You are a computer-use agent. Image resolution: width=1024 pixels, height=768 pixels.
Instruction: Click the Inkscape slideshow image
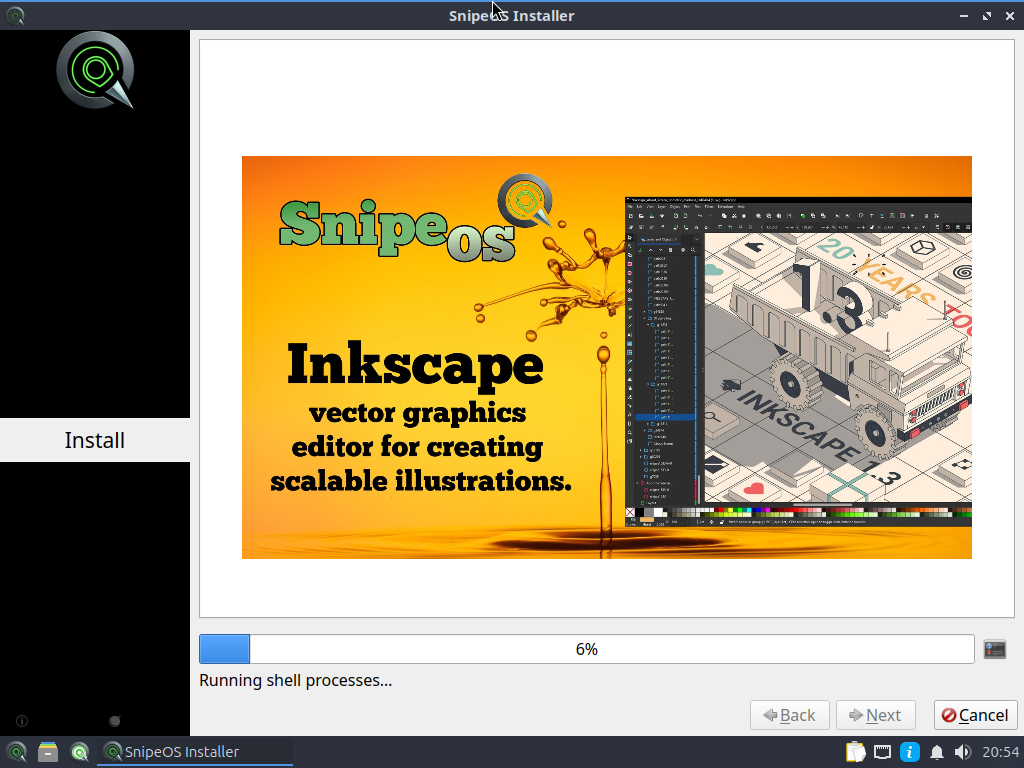pyautogui.click(x=607, y=357)
